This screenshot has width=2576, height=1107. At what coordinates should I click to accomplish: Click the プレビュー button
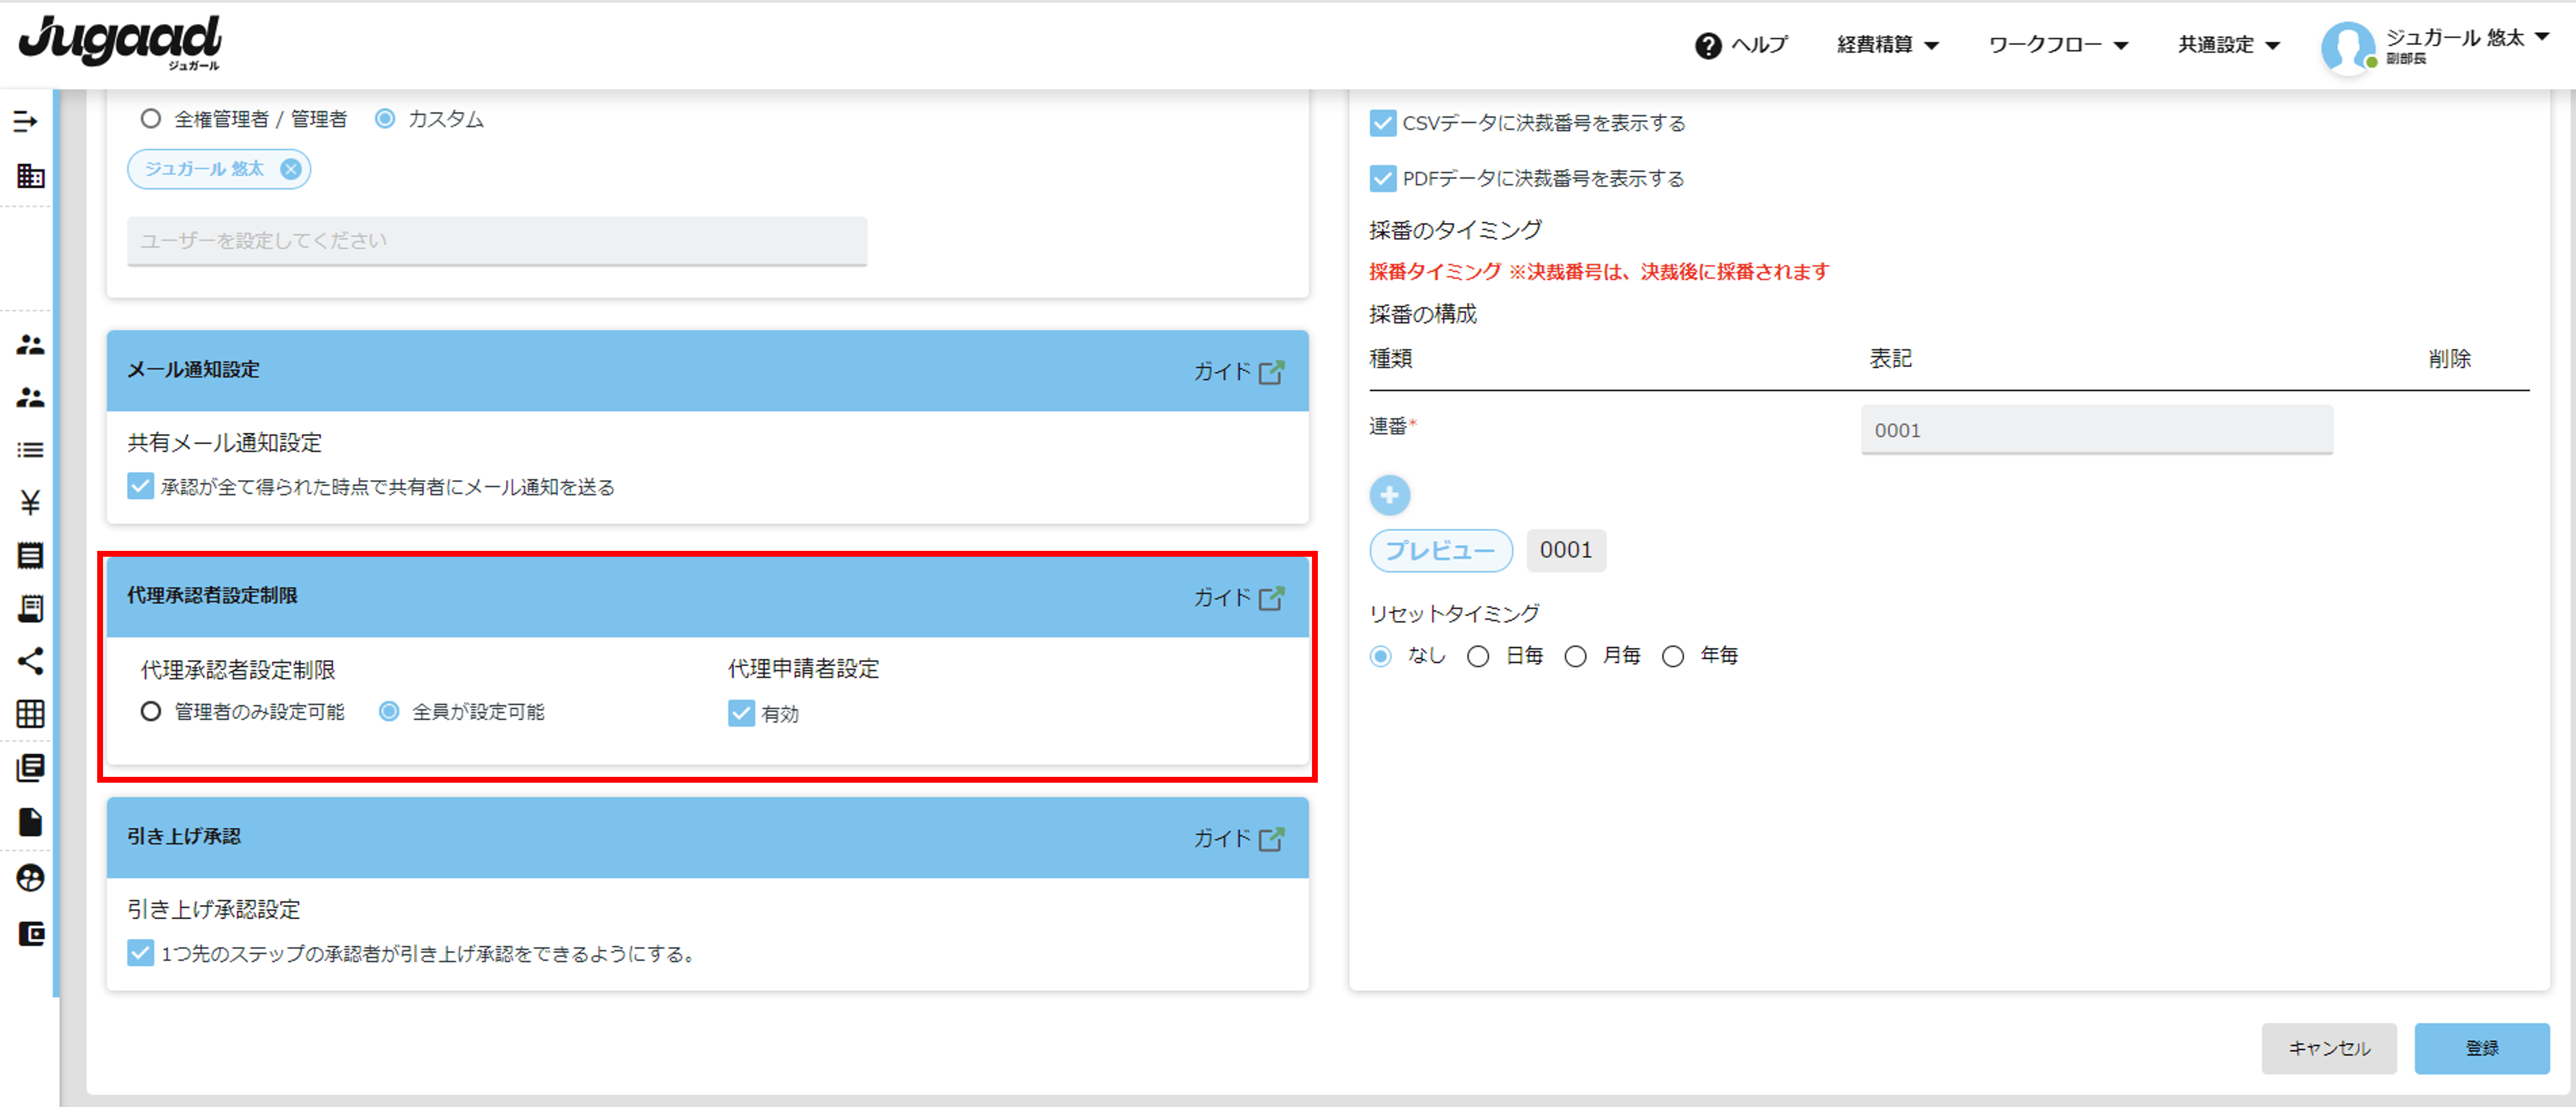click(x=1440, y=551)
